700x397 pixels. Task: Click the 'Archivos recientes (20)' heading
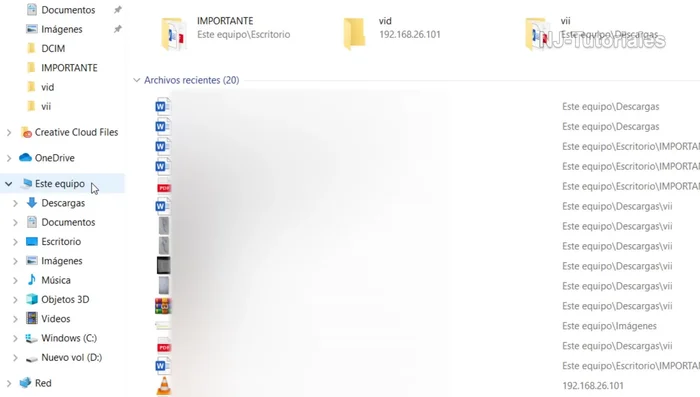192,80
